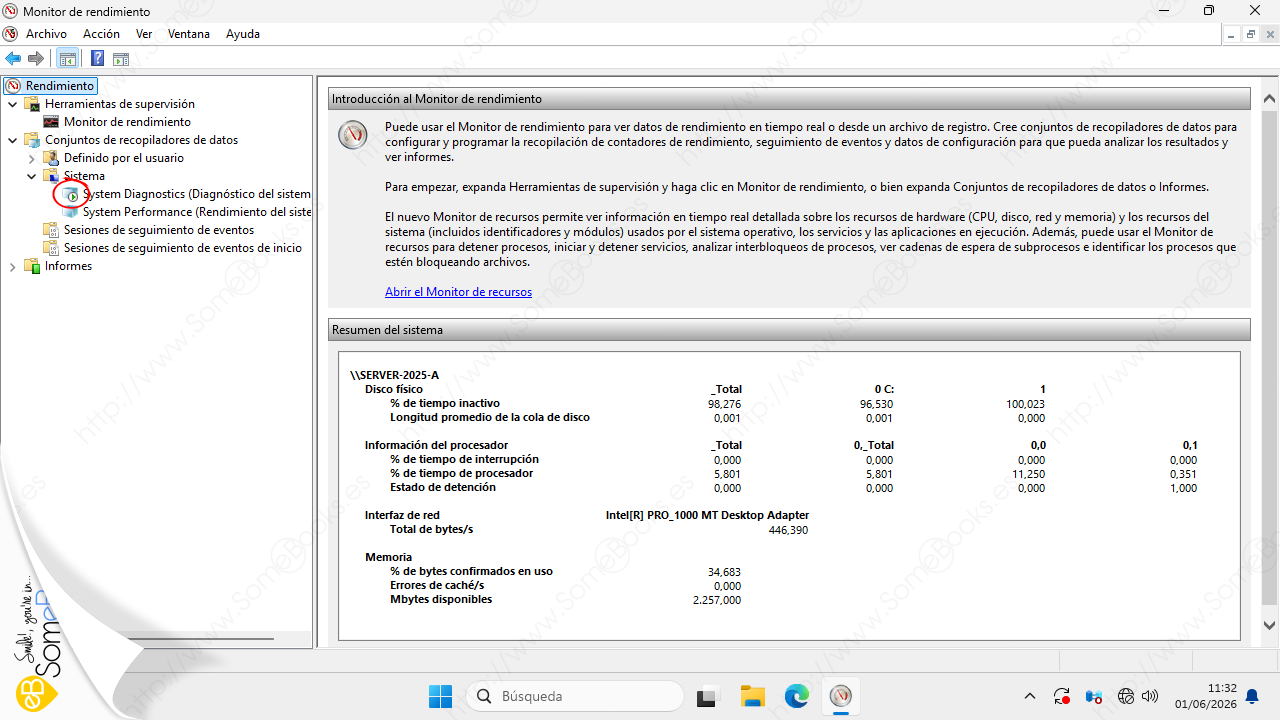Open the Ventana menu
The width and height of the screenshot is (1280, 720).
click(189, 33)
